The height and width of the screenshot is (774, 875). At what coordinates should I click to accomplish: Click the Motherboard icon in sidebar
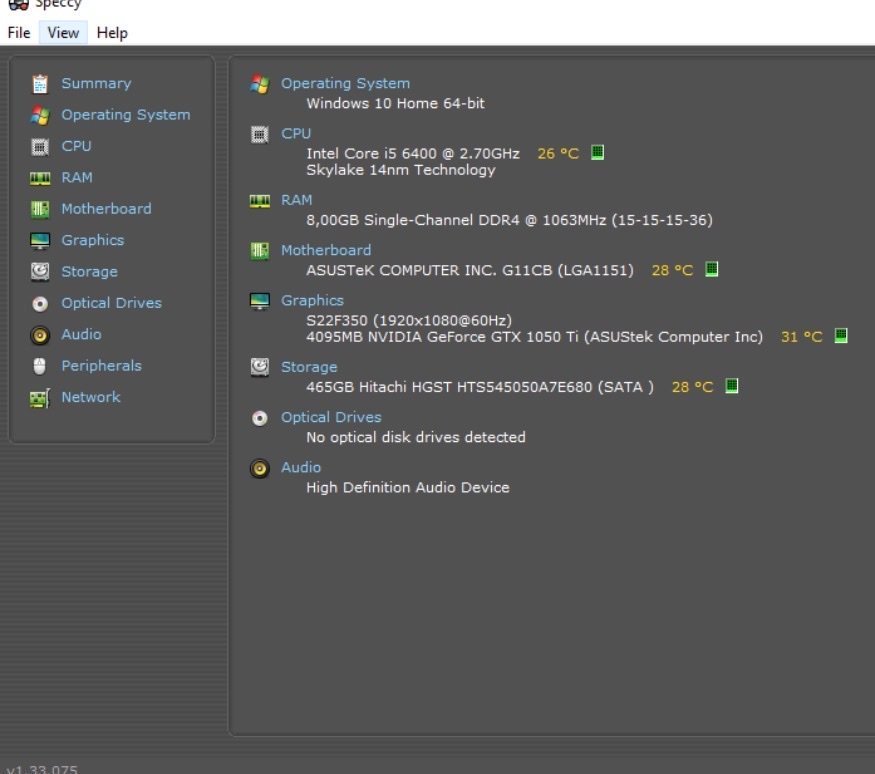tap(40, 209)
